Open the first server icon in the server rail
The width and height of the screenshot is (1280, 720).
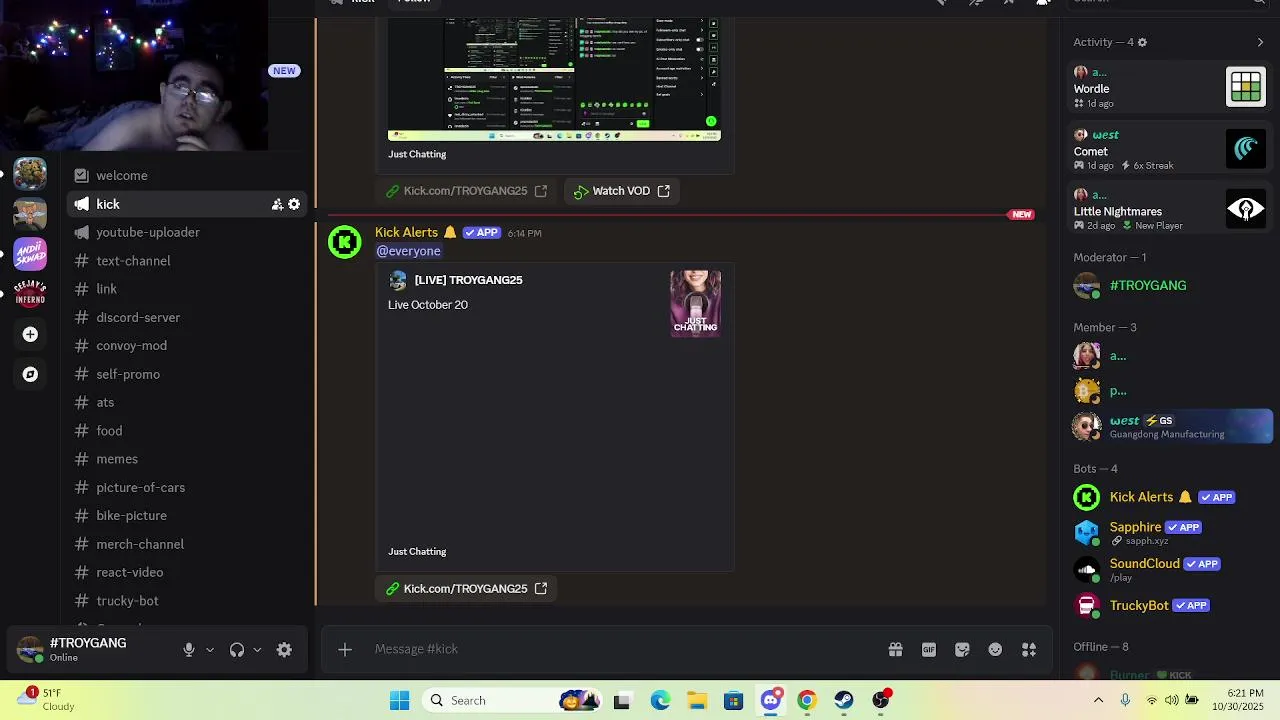click(30, 174)
